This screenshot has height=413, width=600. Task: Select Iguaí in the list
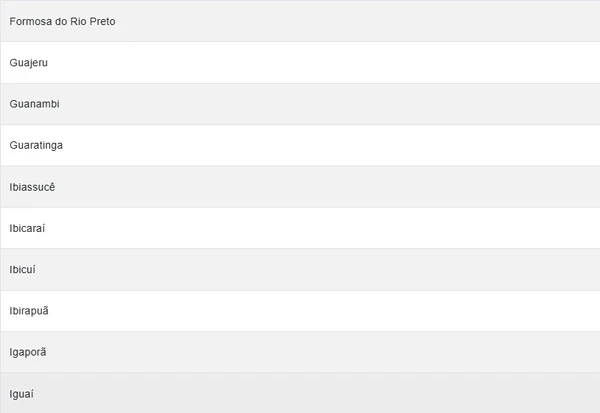[x=300, y=393]
